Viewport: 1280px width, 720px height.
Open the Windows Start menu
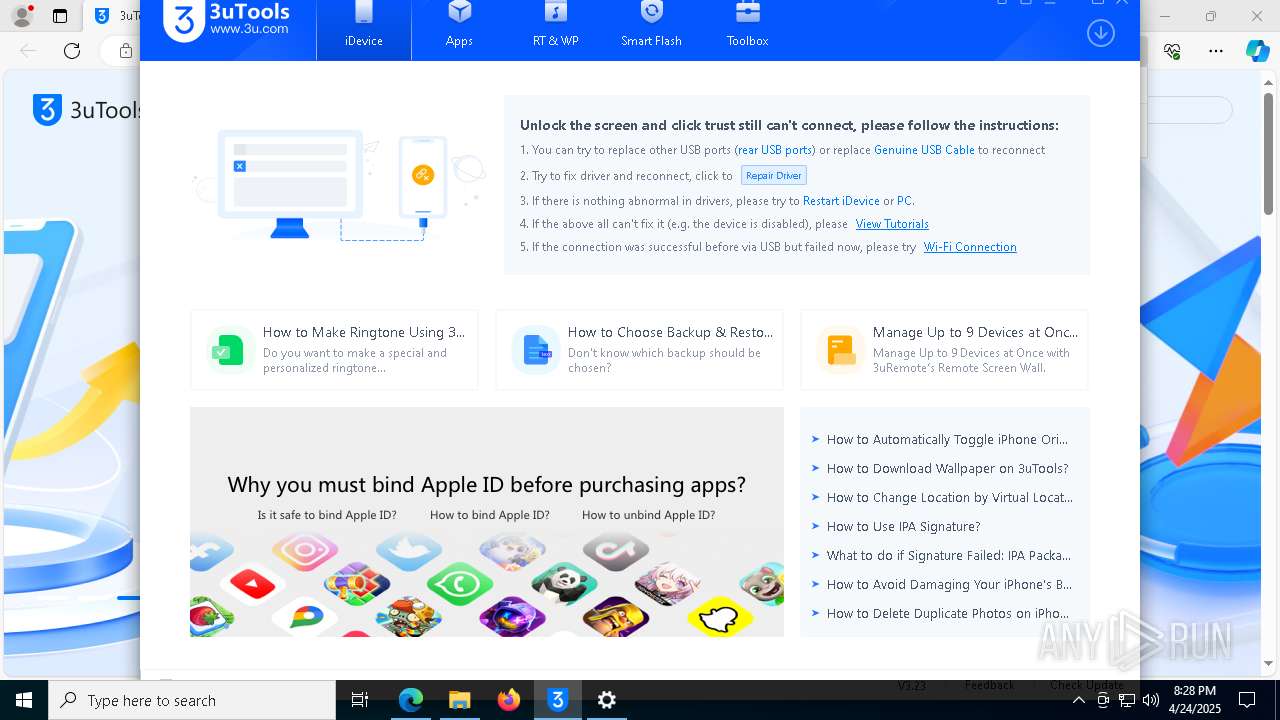coord(24,700)
